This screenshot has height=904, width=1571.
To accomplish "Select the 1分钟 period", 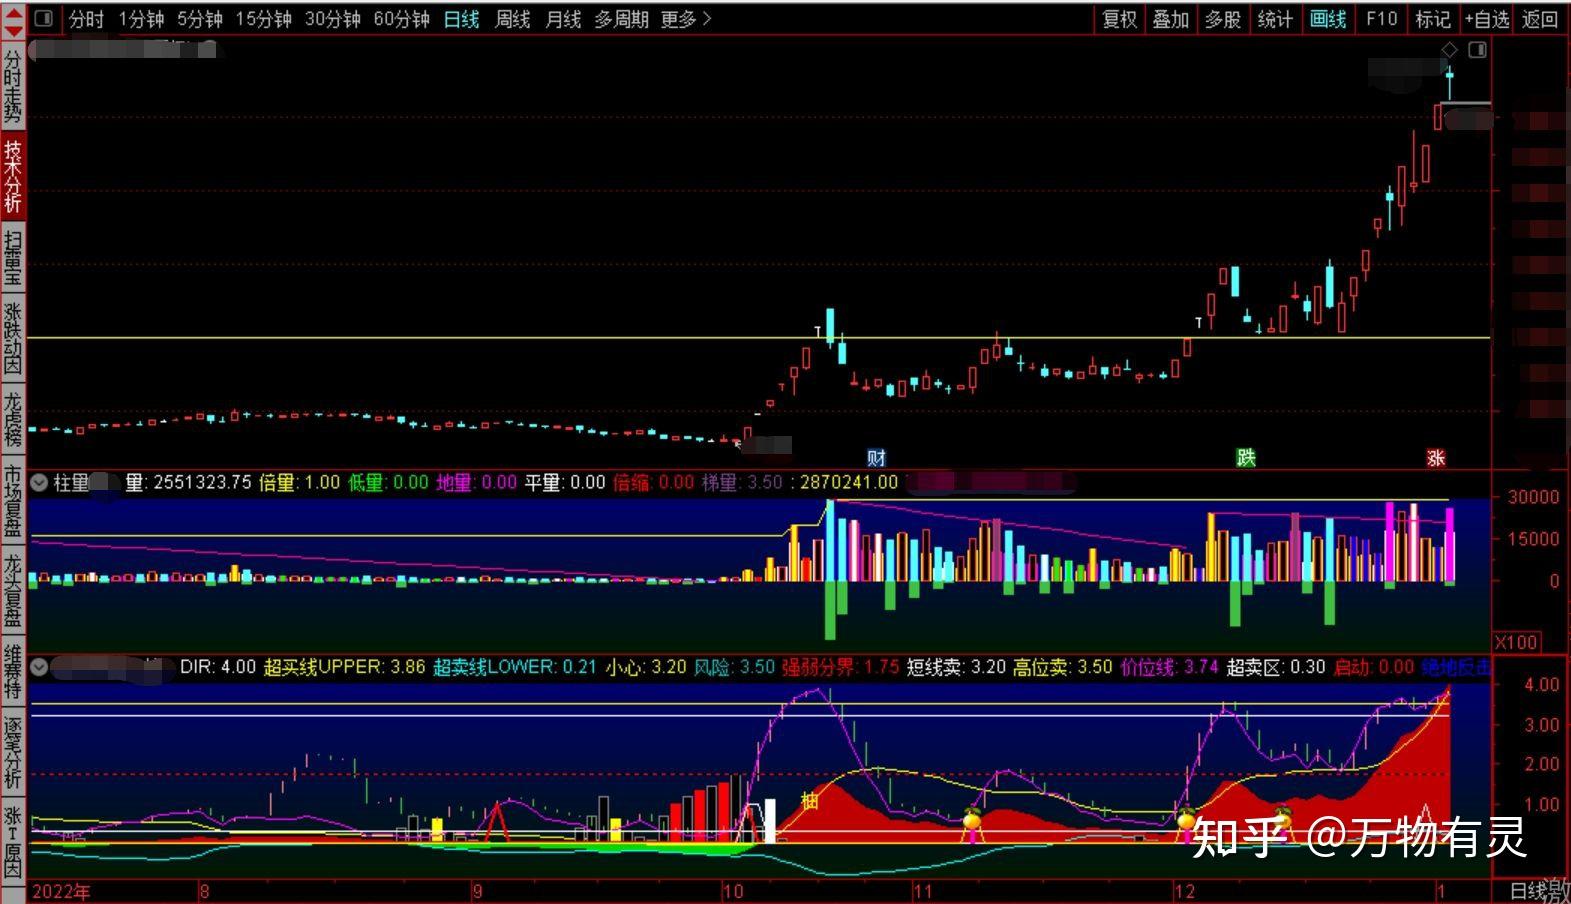I will point(141,19).
